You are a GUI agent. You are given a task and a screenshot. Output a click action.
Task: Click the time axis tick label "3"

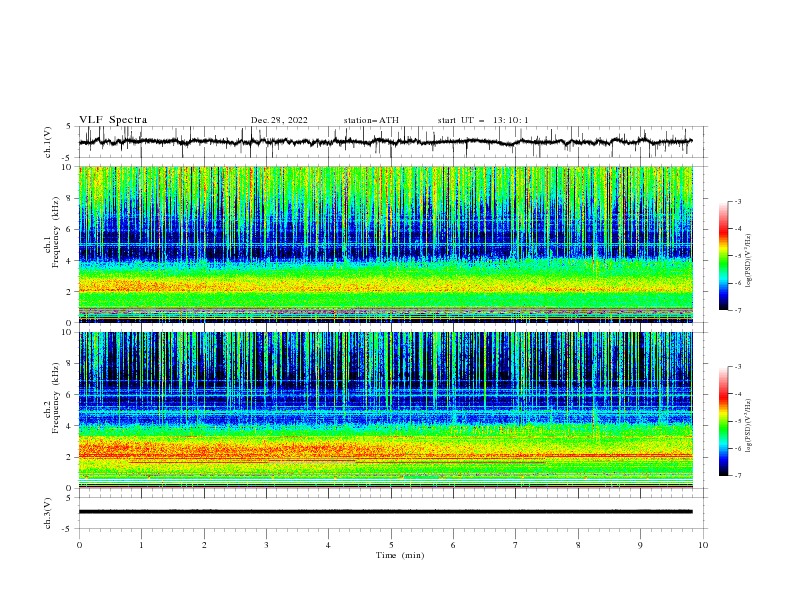pyautogui.click(x=266, y=545)
